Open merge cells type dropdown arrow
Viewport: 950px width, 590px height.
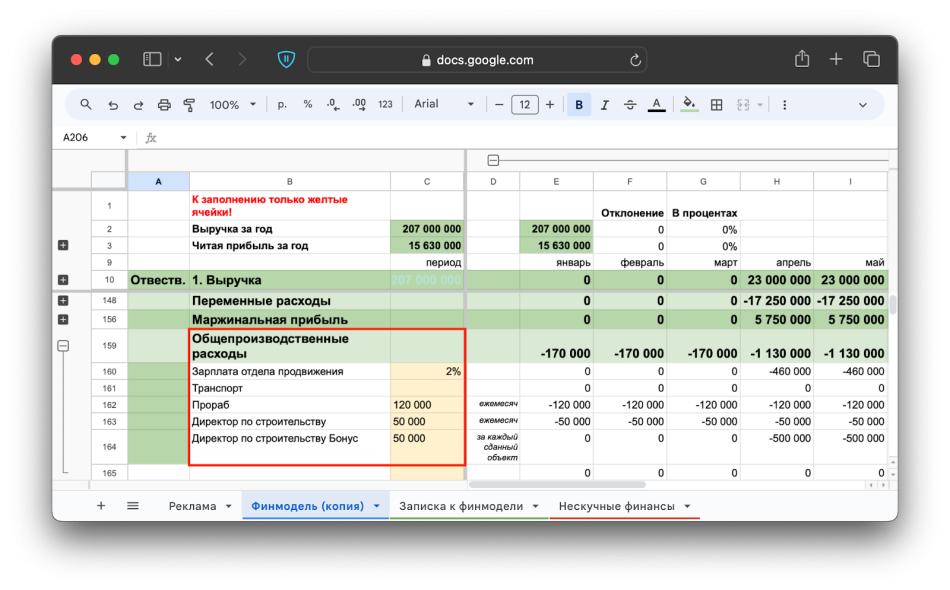coord(760,105)
